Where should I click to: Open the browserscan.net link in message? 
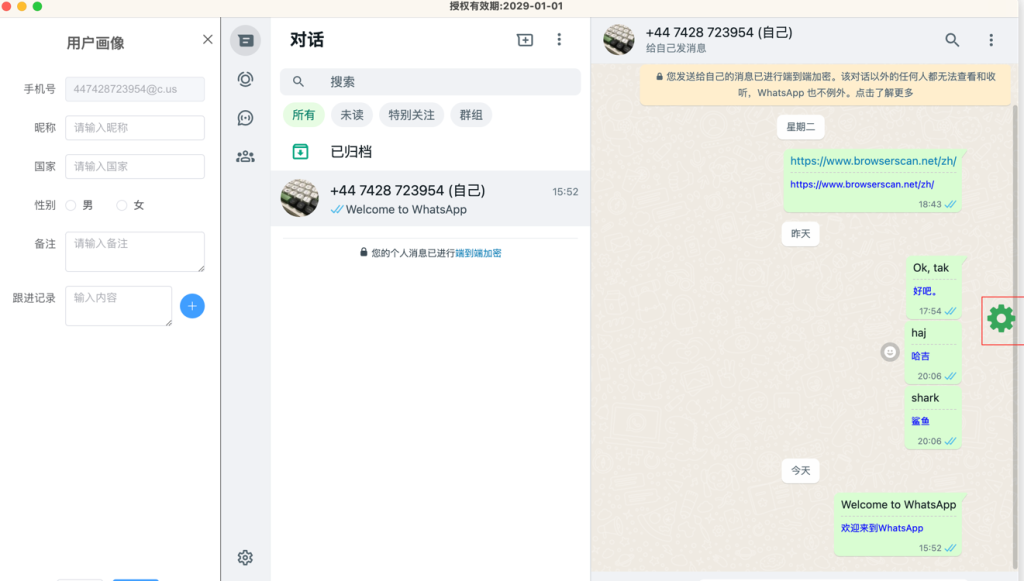(873, 161)
